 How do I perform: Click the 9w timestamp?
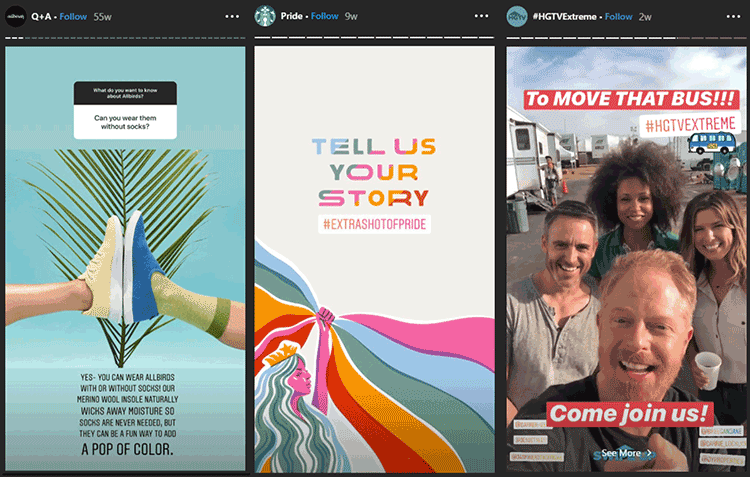point(351,16)
